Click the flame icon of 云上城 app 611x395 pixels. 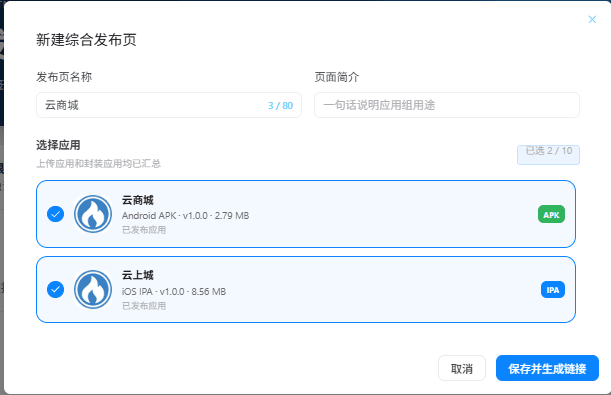93,290
